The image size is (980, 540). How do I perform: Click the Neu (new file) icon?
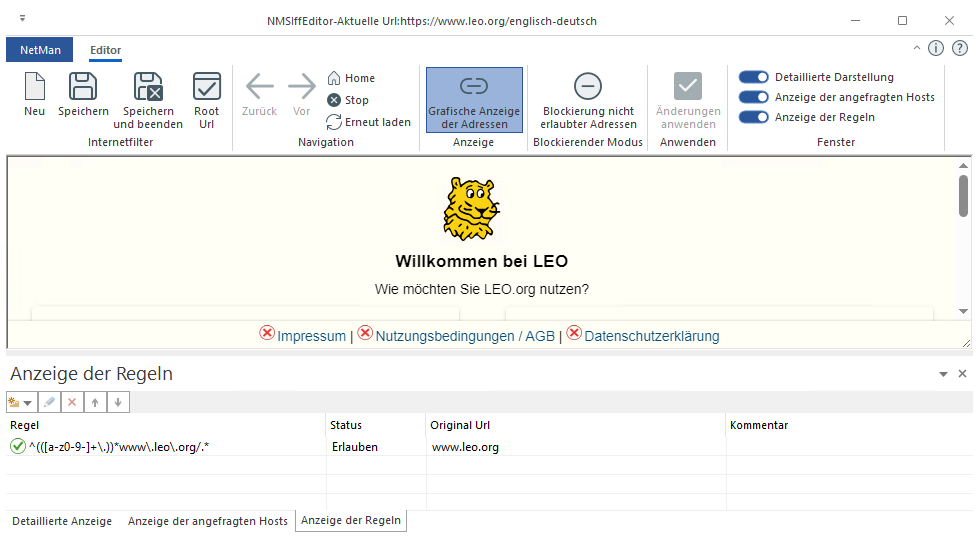pyautogui.click(x=34, y=87)
